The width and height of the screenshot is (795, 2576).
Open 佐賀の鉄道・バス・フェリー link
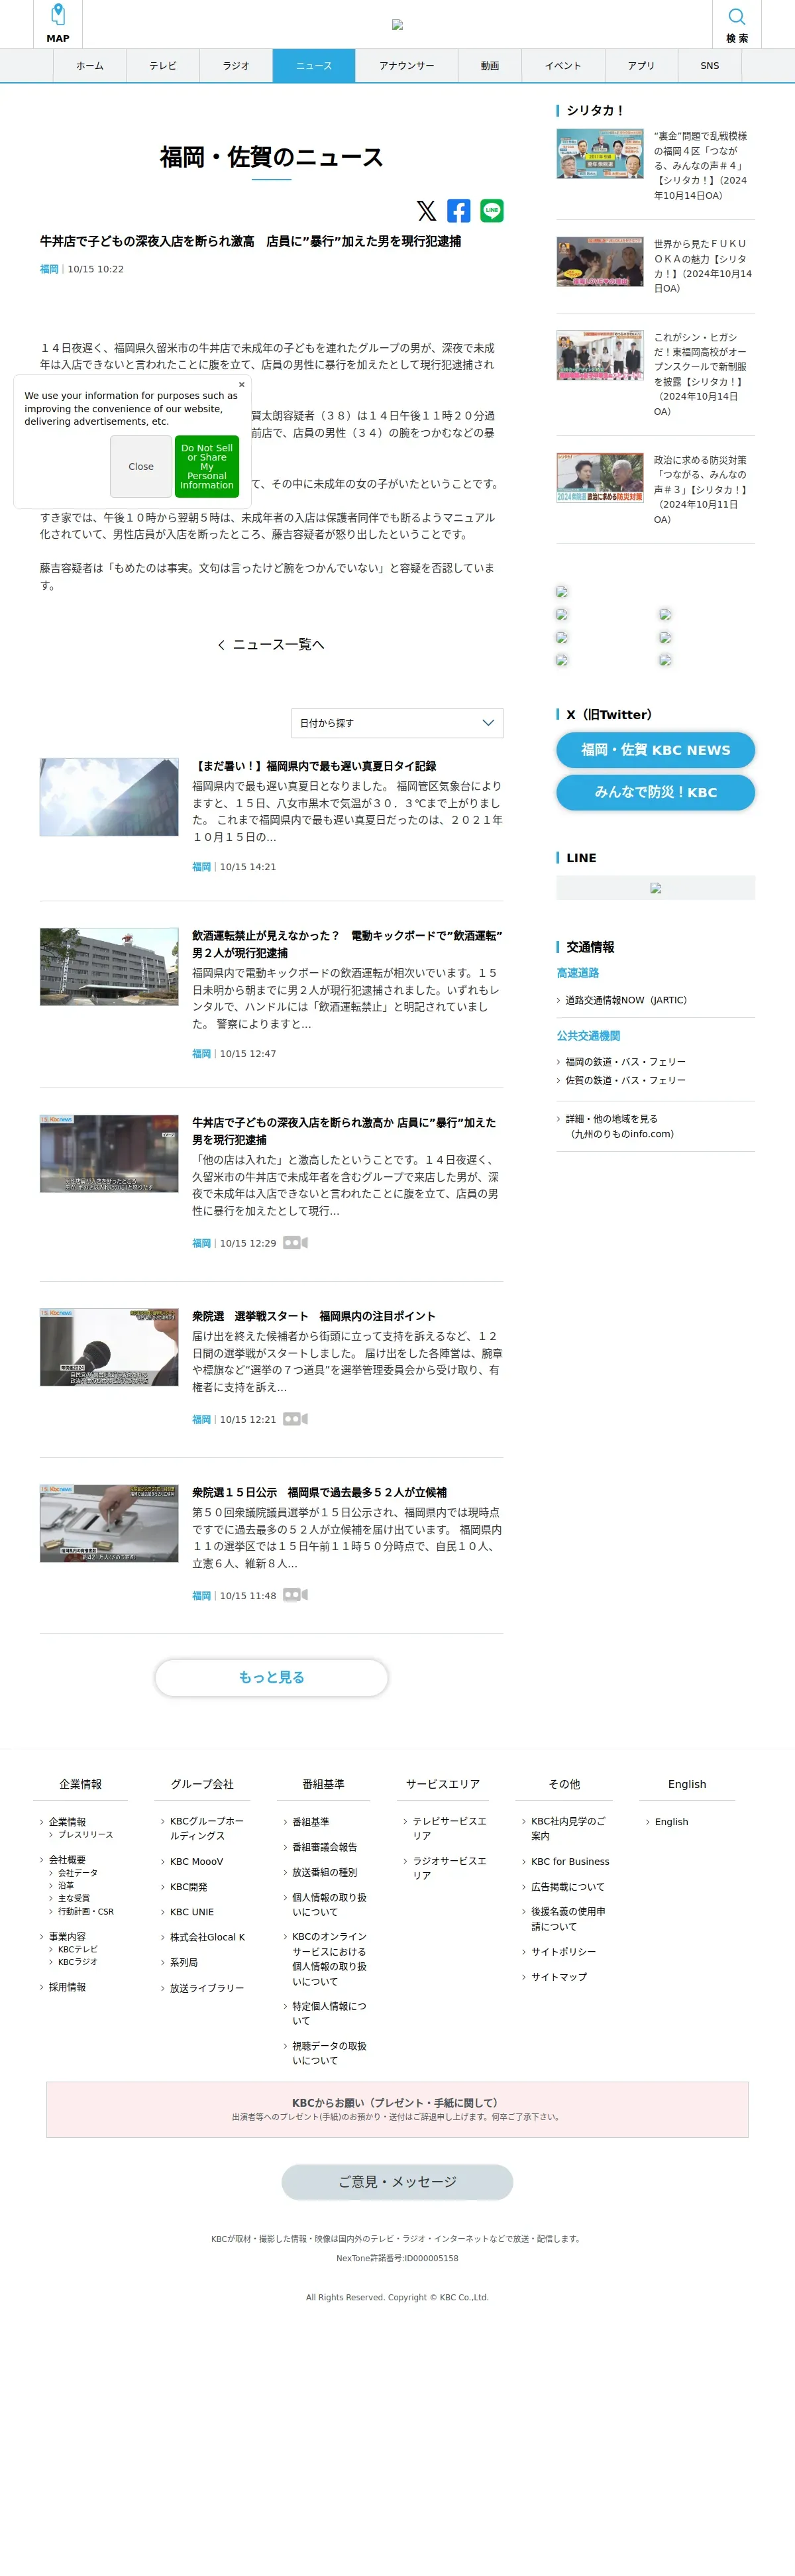pyautogui.click(x=625, y=1080)
